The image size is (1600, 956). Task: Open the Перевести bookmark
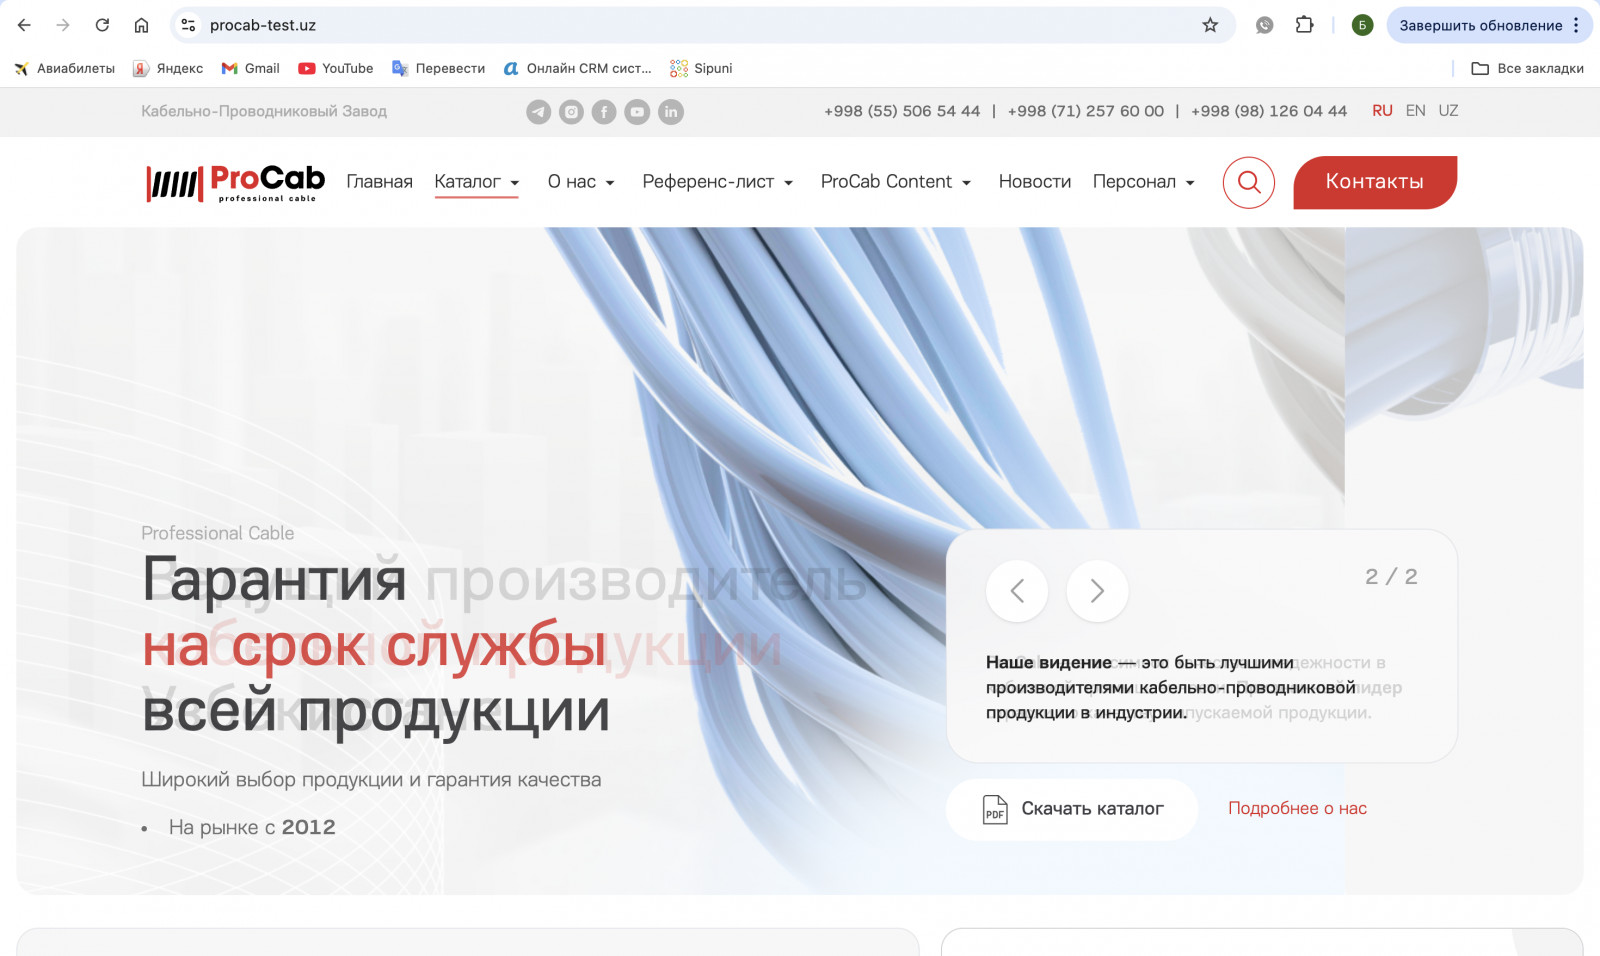tap(438, 68)
